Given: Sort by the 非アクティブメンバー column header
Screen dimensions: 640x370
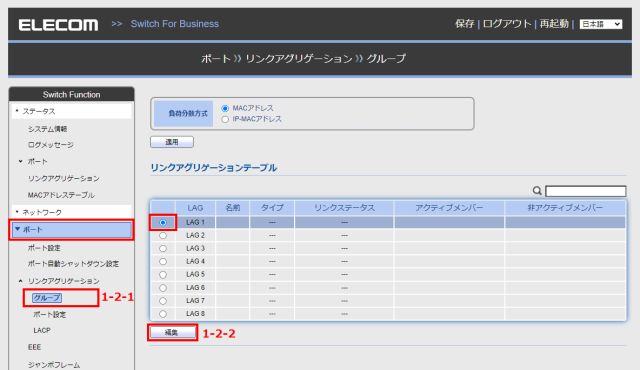Looking at the screenshot, I should click(x=565, y=208).
